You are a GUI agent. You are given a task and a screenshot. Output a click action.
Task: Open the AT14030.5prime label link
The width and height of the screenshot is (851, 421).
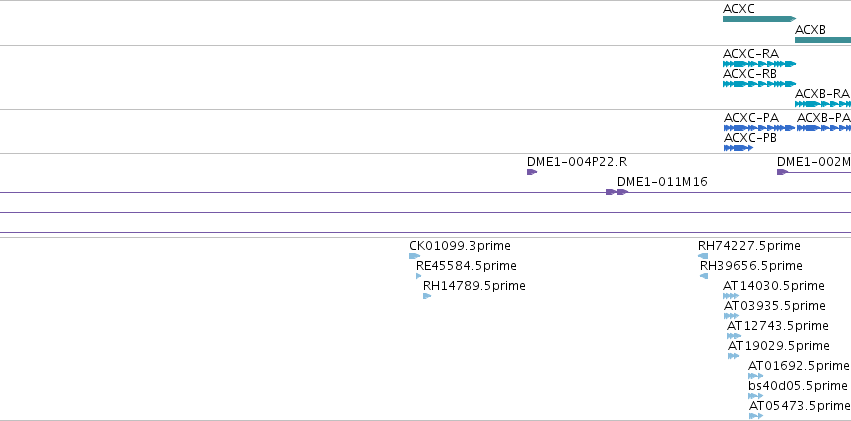click(x=773, y=286)
